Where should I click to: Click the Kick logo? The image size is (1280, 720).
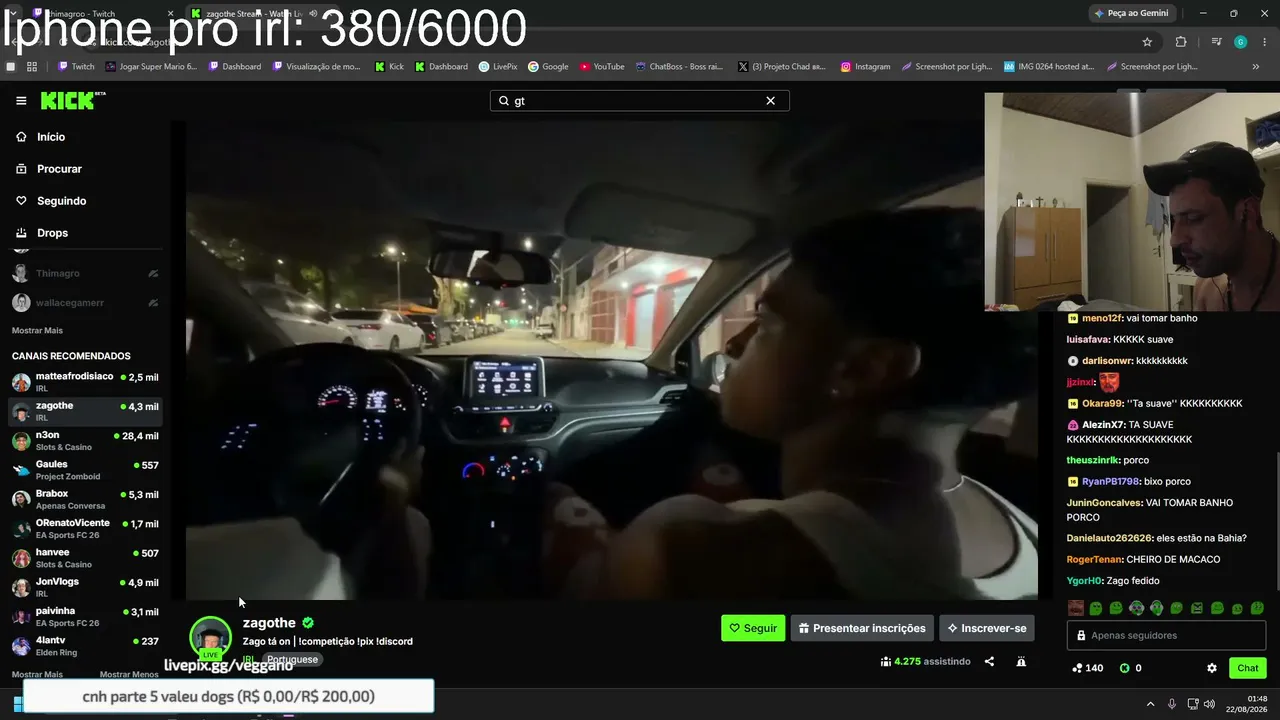click(72, 100)
